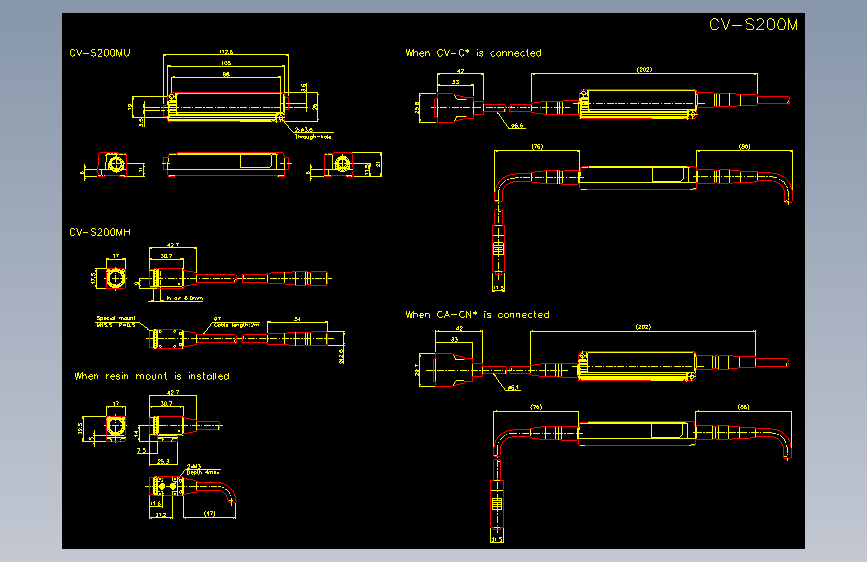Select the CV-S200MH section label
Screen dimensions: 867x562
[100, 232]
